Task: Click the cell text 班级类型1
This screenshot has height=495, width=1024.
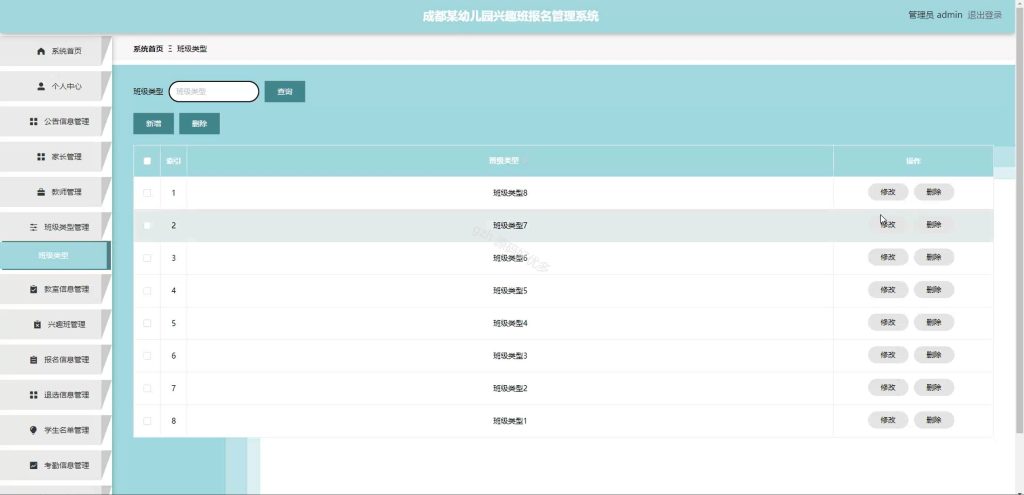Action: 510,421
